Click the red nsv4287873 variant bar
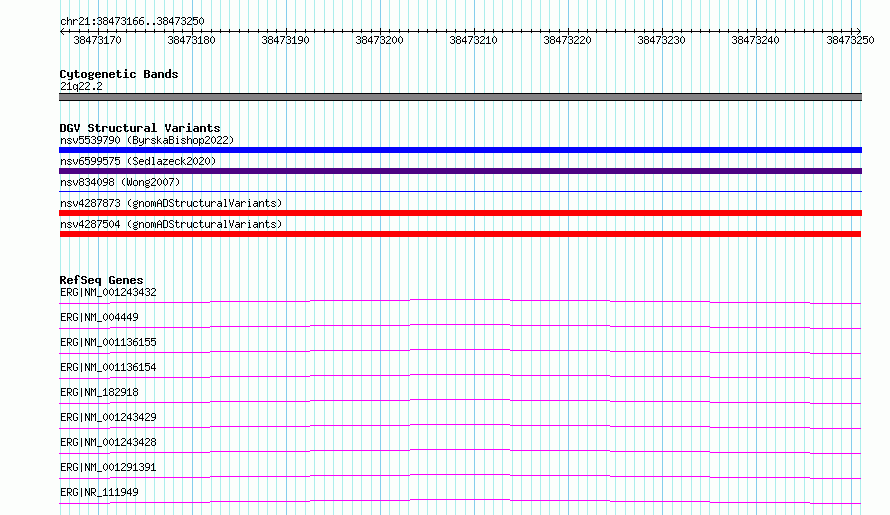 tap(460, 213)
